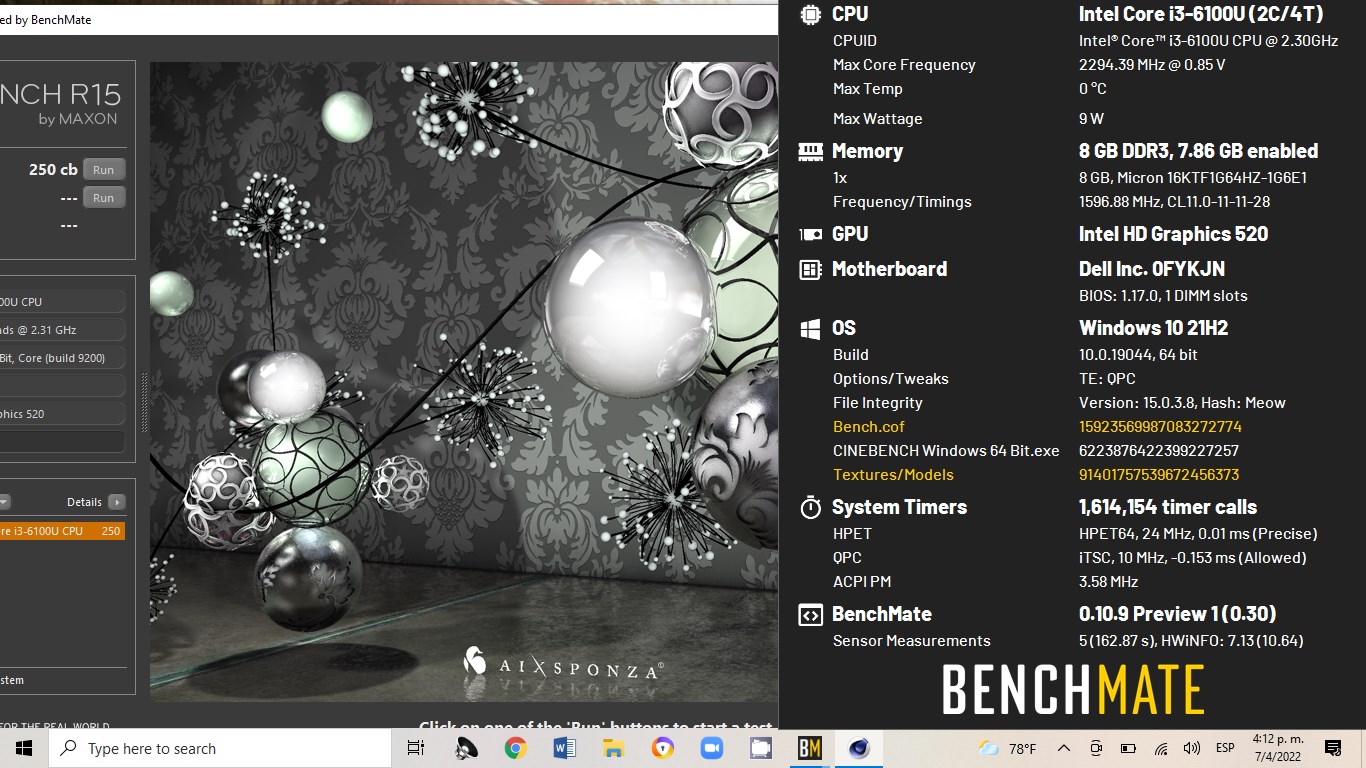Open the speaker app icon beside Task View
1366x768 pixels.
coord(467,748)
